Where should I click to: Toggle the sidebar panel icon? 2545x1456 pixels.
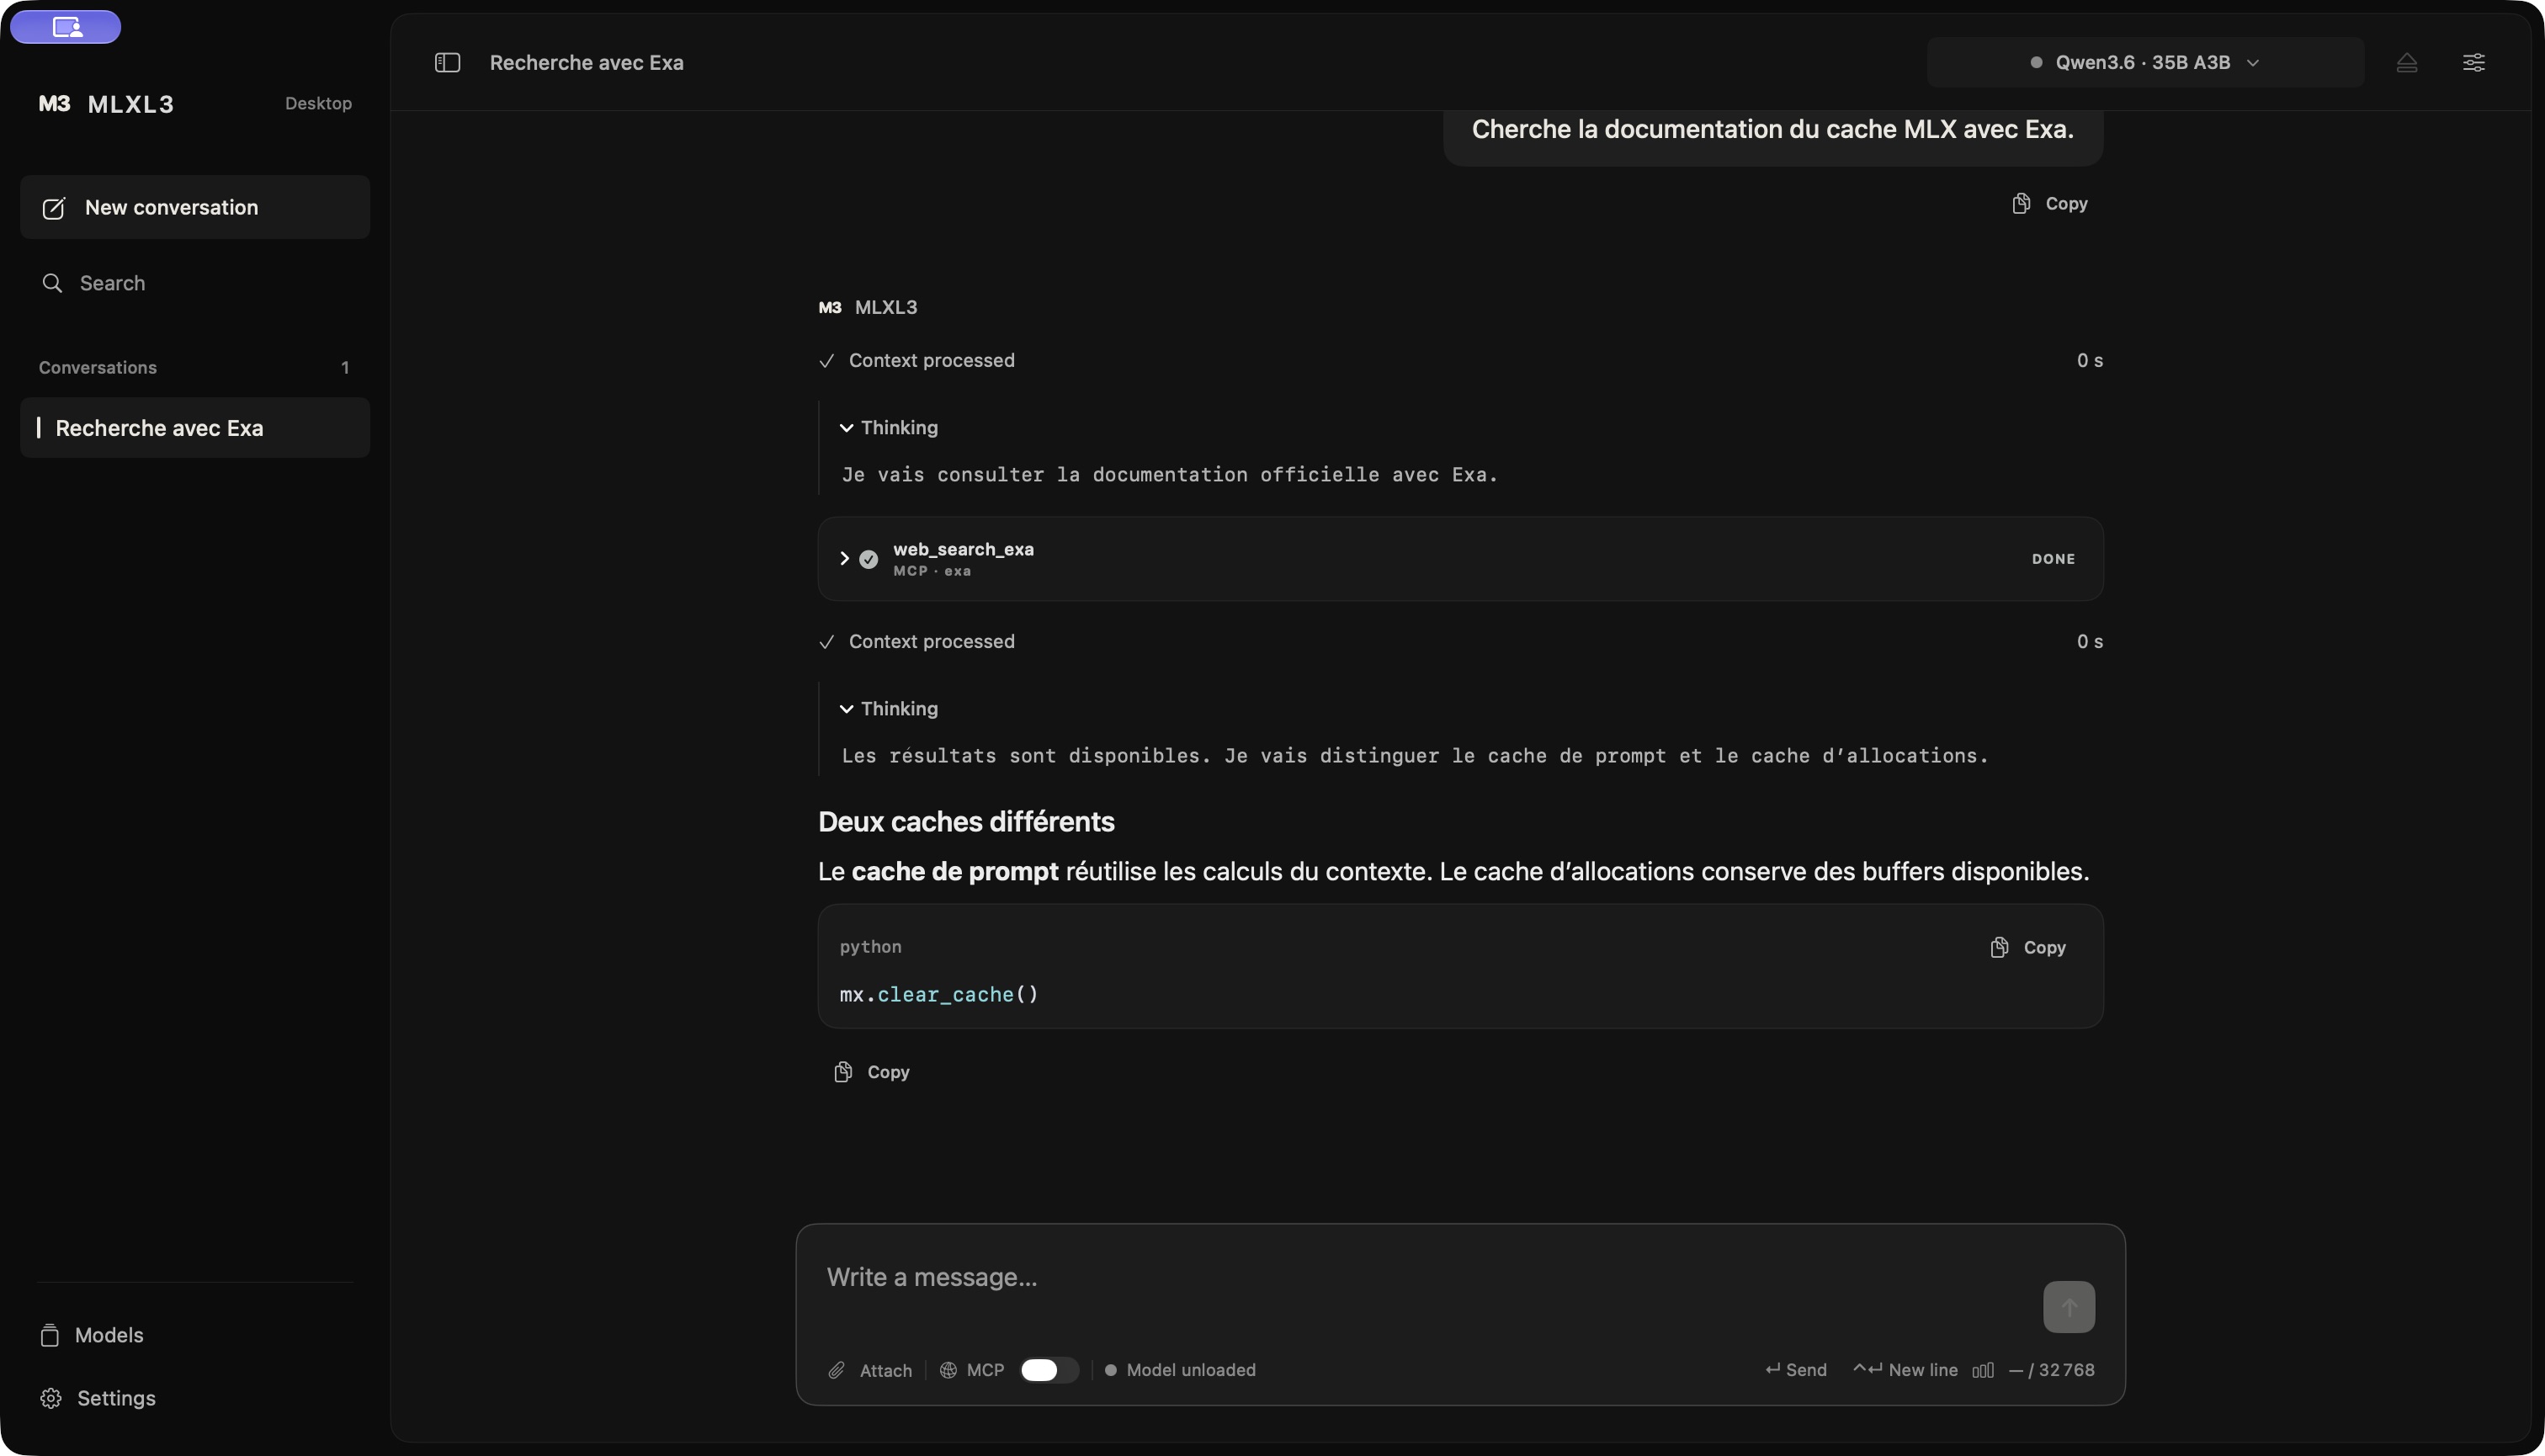click(x=447, y=62)
